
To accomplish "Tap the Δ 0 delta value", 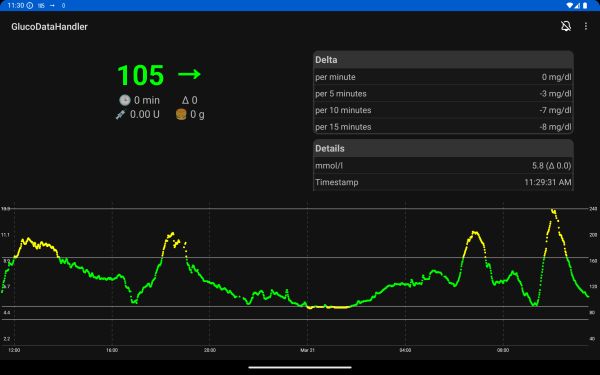I will click(189, 100).
